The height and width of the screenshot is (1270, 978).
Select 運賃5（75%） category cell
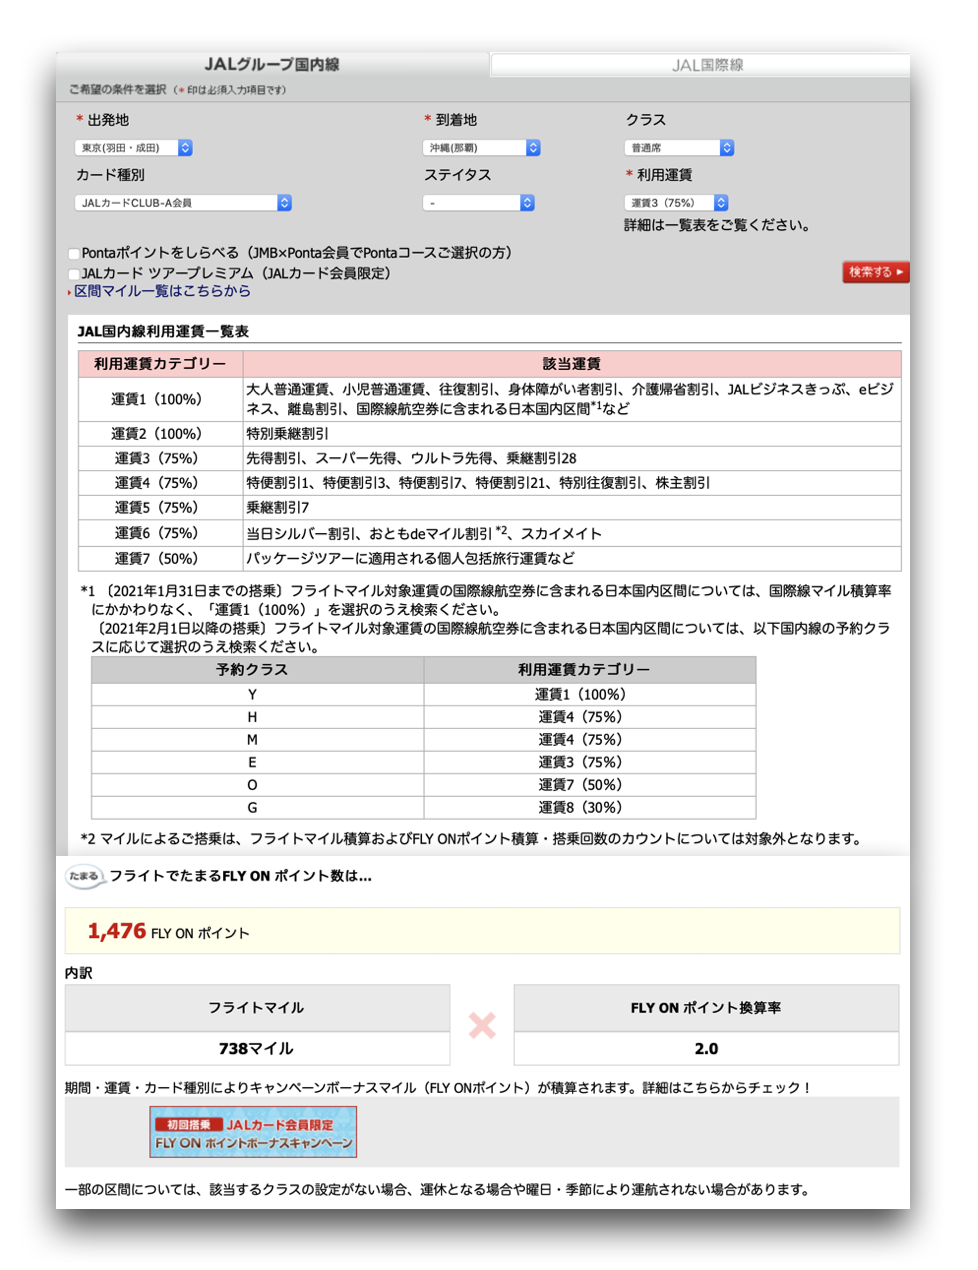pyautogui.click(x=160, y=508)
